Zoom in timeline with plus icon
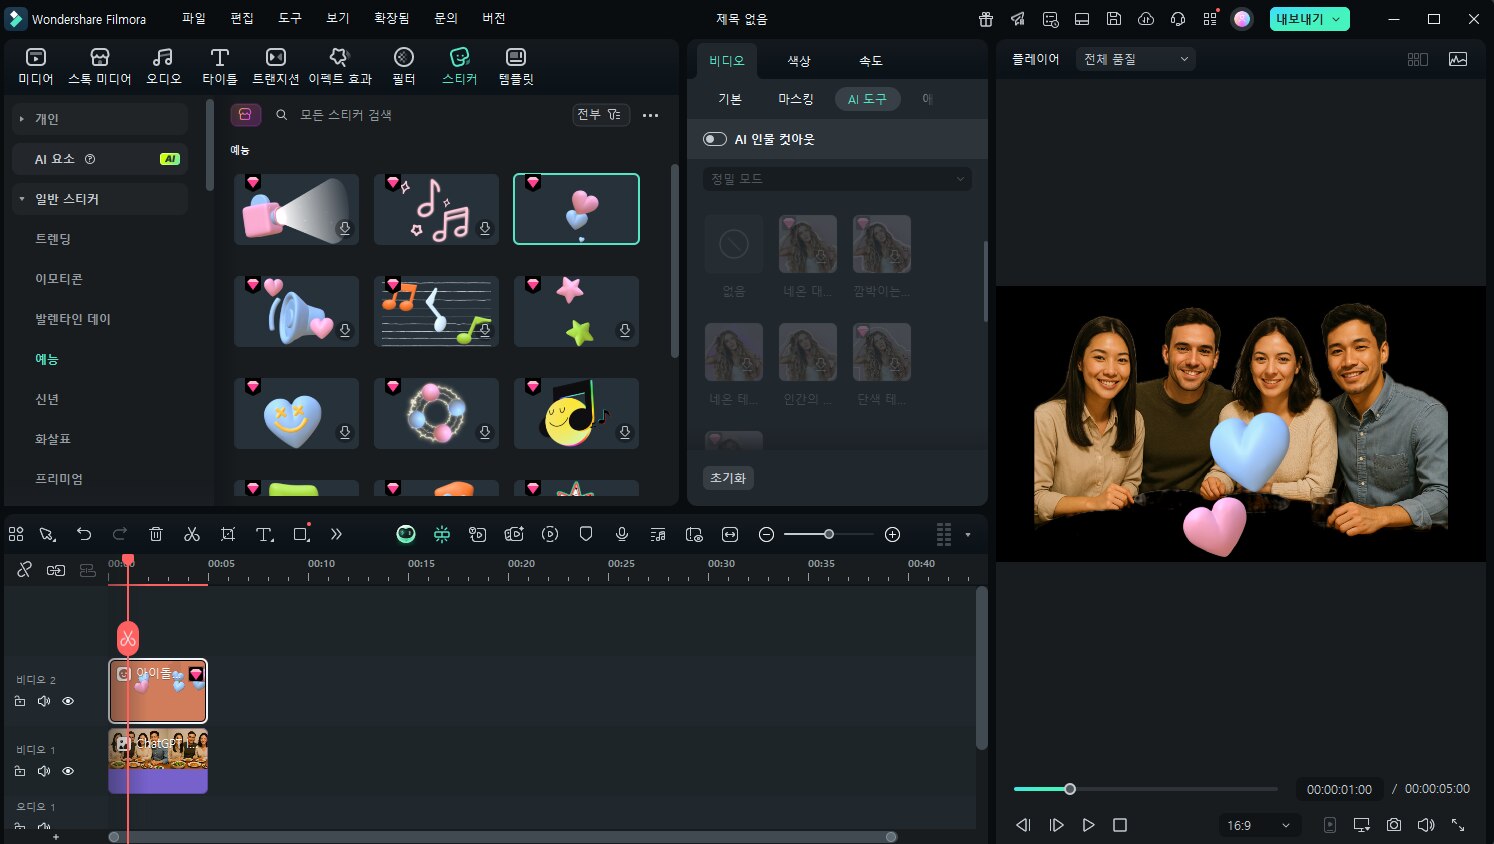Screen dimensions: 1494x844 click(x=893, y=534)
